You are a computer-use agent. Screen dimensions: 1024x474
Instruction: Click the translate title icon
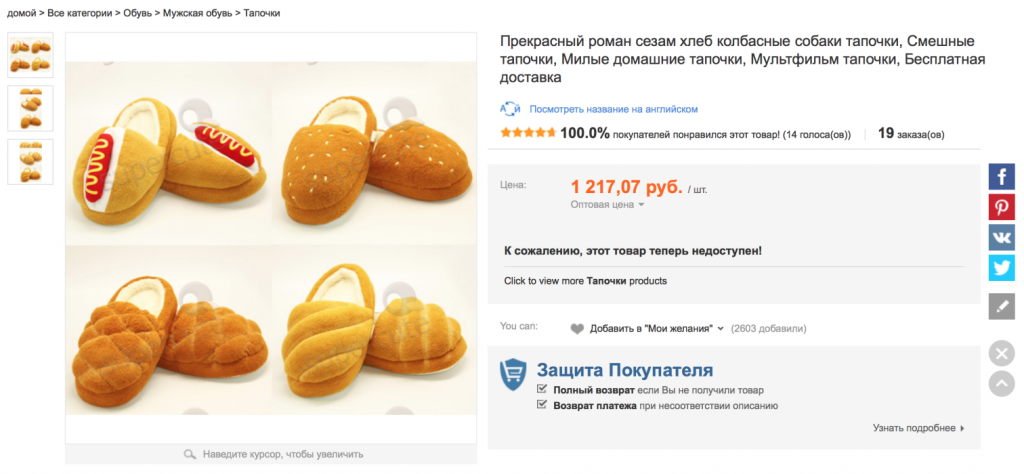[x=510, y=109]
